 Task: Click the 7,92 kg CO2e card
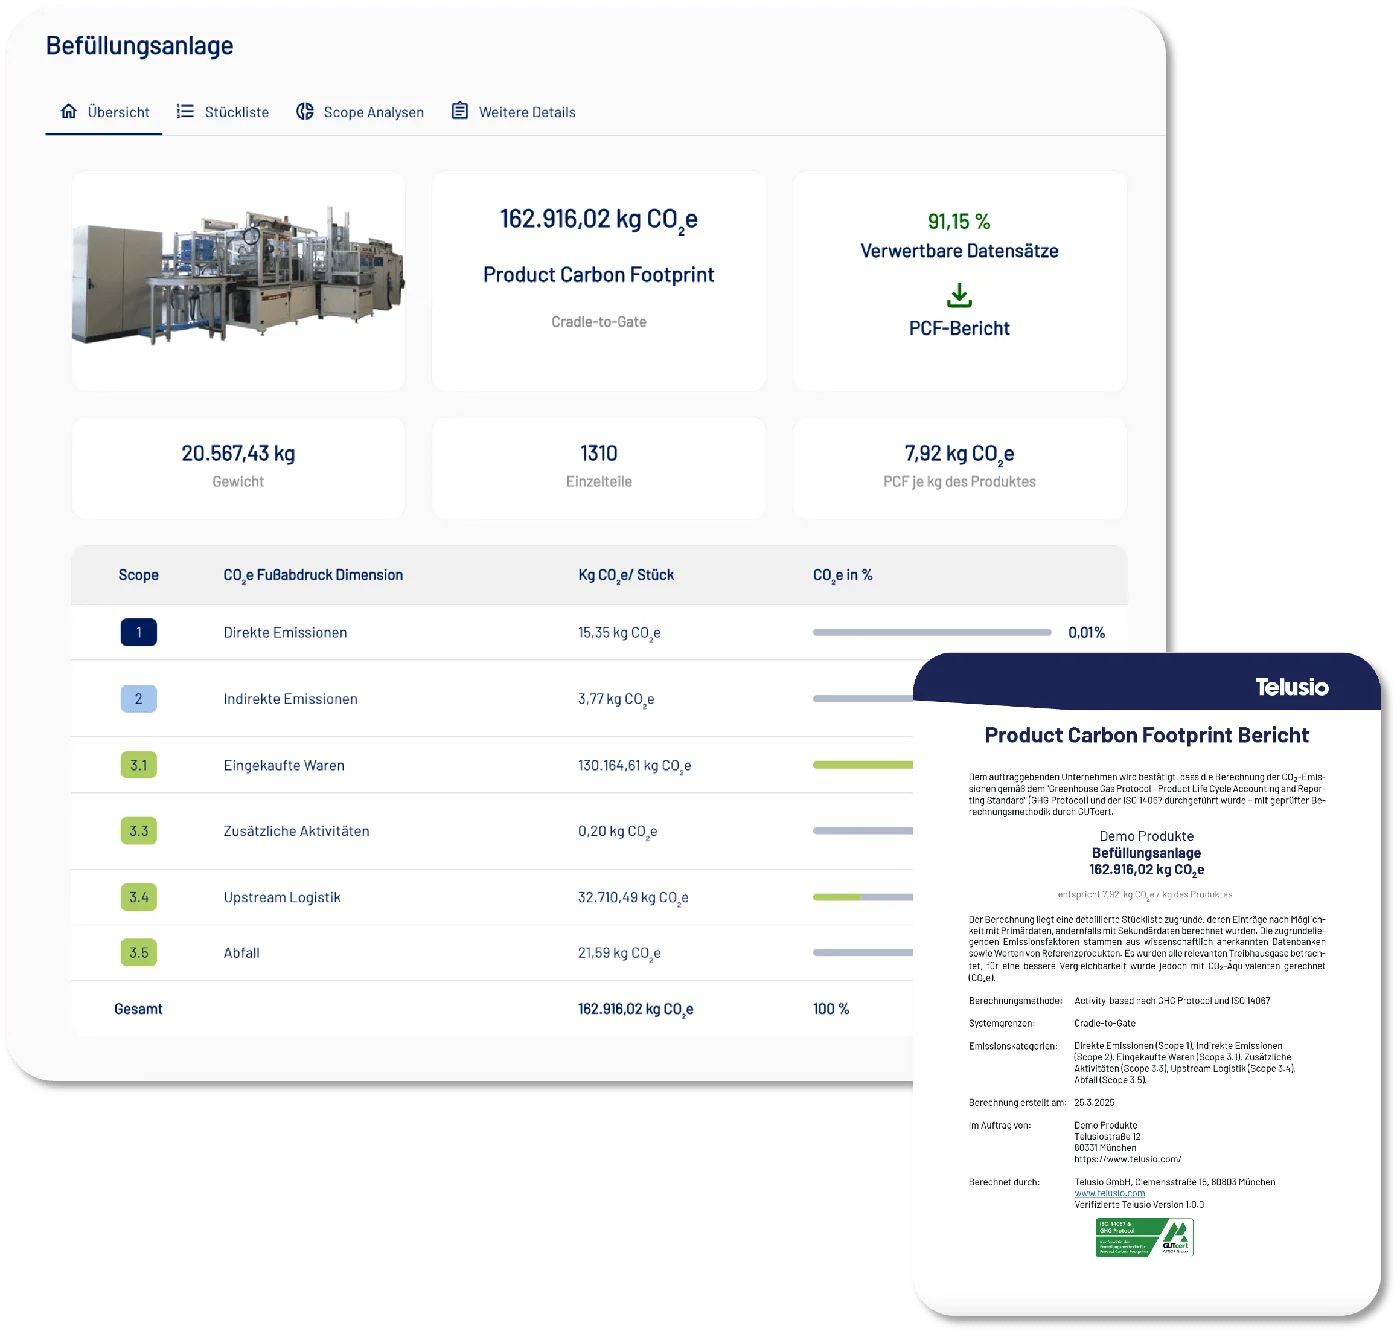tap(960, 467)
